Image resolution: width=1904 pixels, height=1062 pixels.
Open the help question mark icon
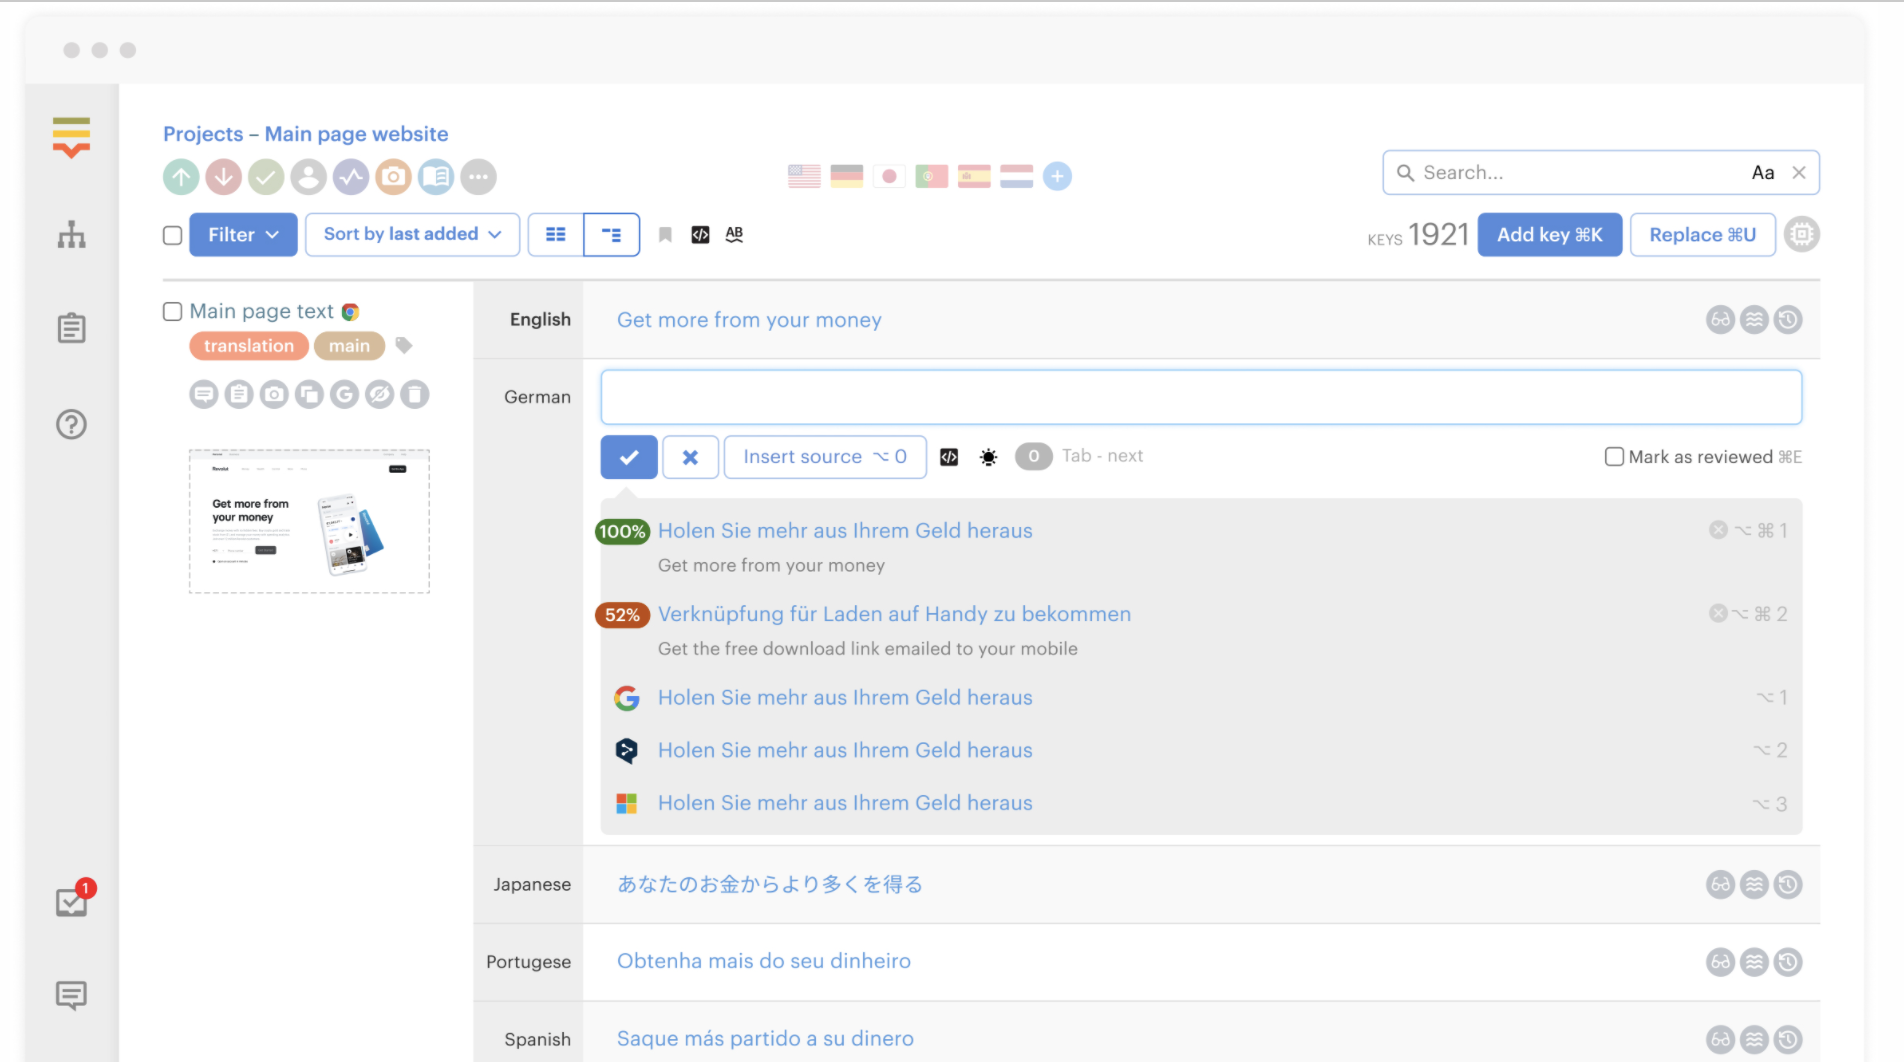coord(71,425)
